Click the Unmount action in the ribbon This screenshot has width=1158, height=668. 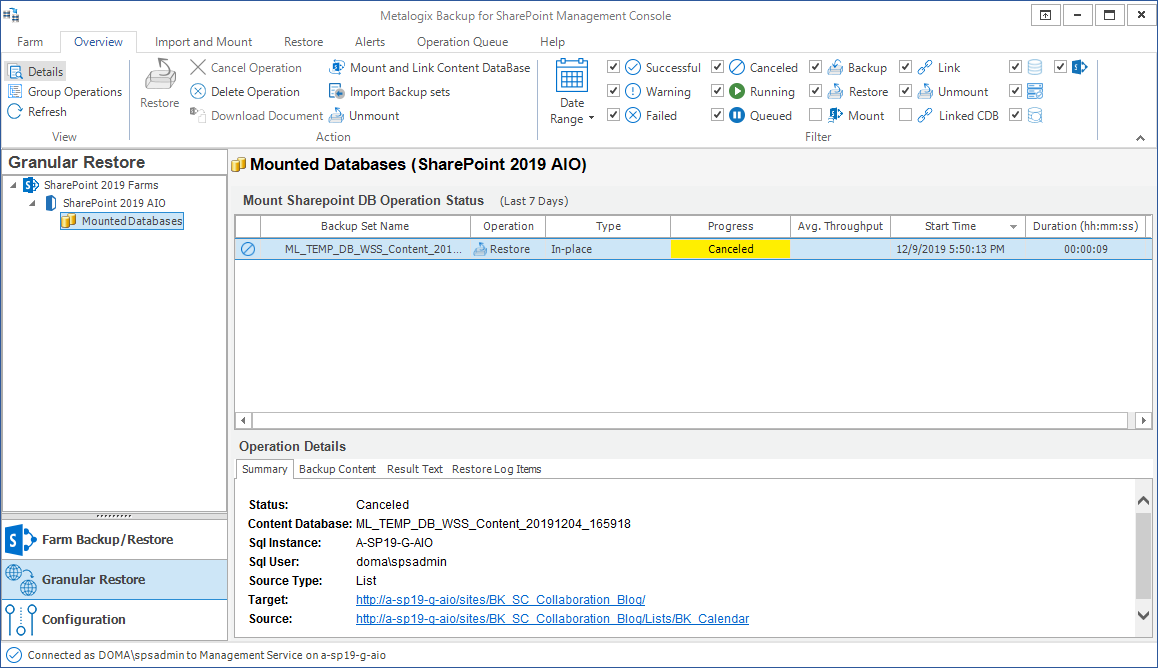coord(337,116)
